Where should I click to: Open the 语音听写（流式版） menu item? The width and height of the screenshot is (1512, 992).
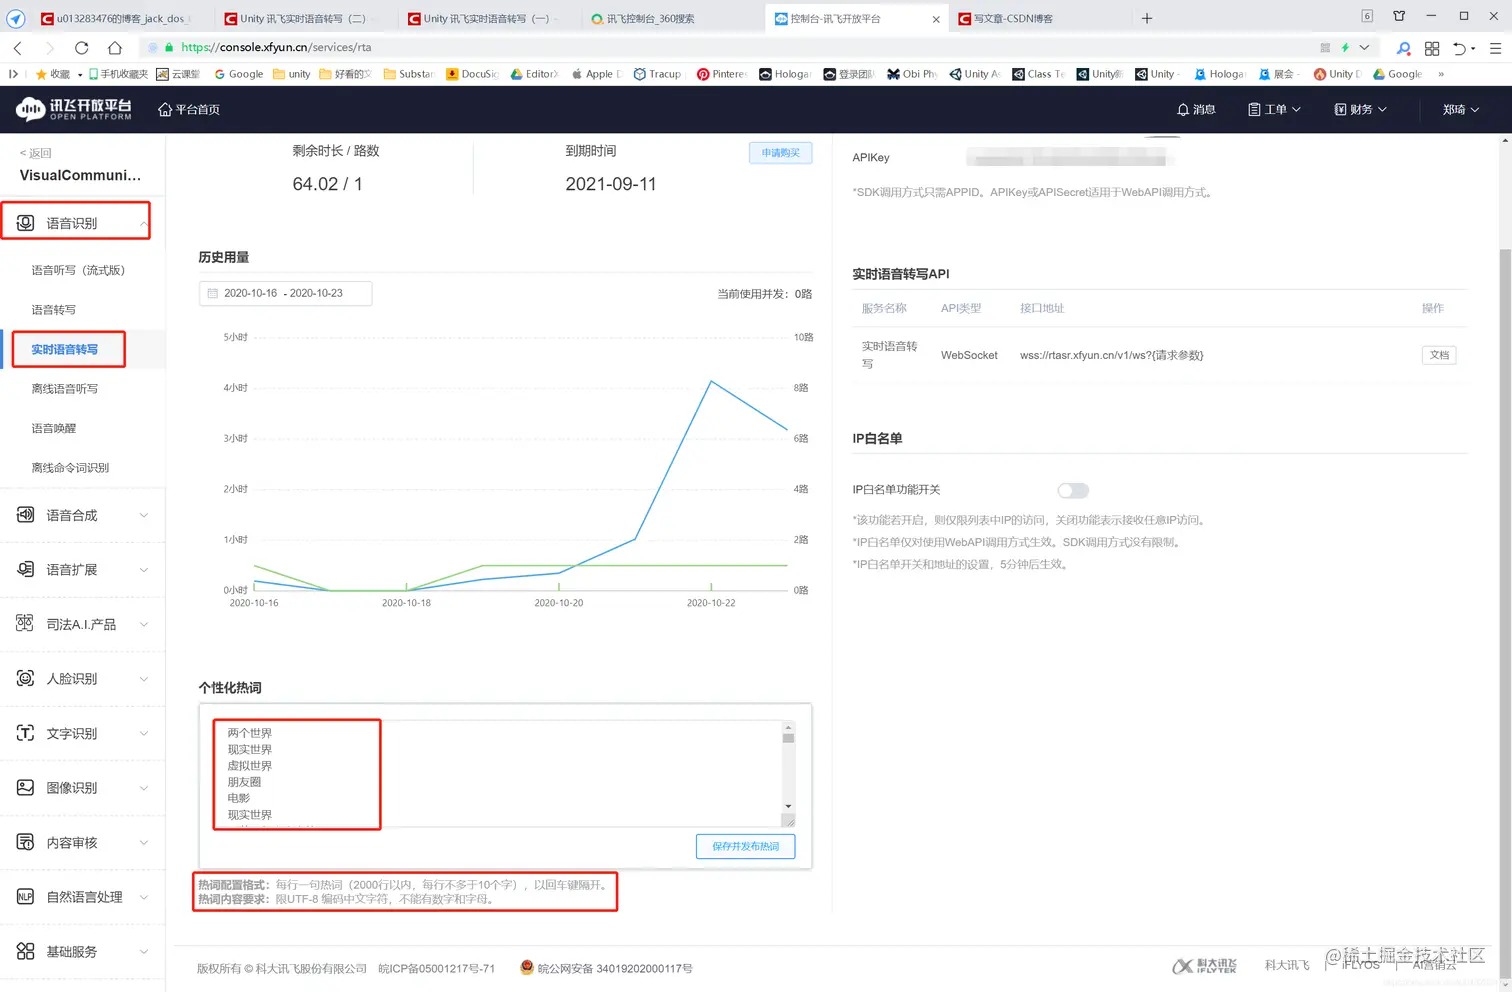pyautogui.click(x=78, y=270)
